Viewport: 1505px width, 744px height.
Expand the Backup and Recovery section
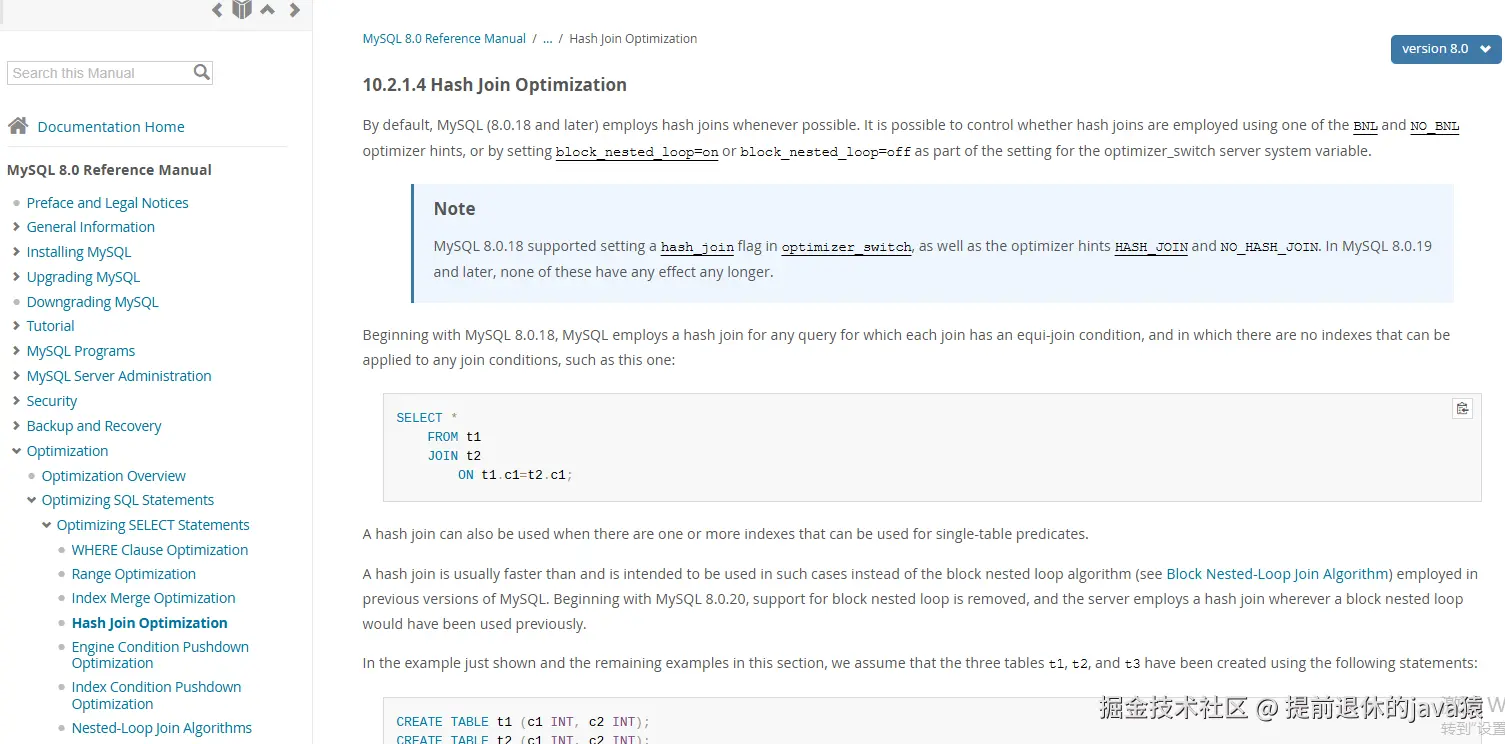point(16,426)
